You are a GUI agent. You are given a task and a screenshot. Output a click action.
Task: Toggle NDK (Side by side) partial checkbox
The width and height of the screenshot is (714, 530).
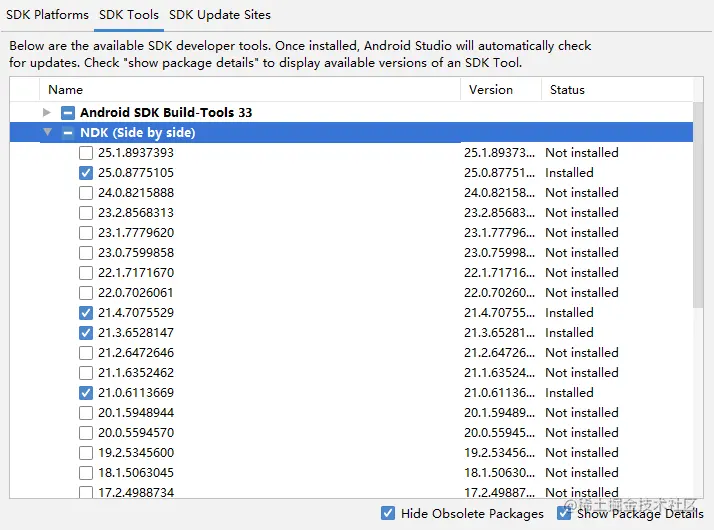tap(68, 132)
